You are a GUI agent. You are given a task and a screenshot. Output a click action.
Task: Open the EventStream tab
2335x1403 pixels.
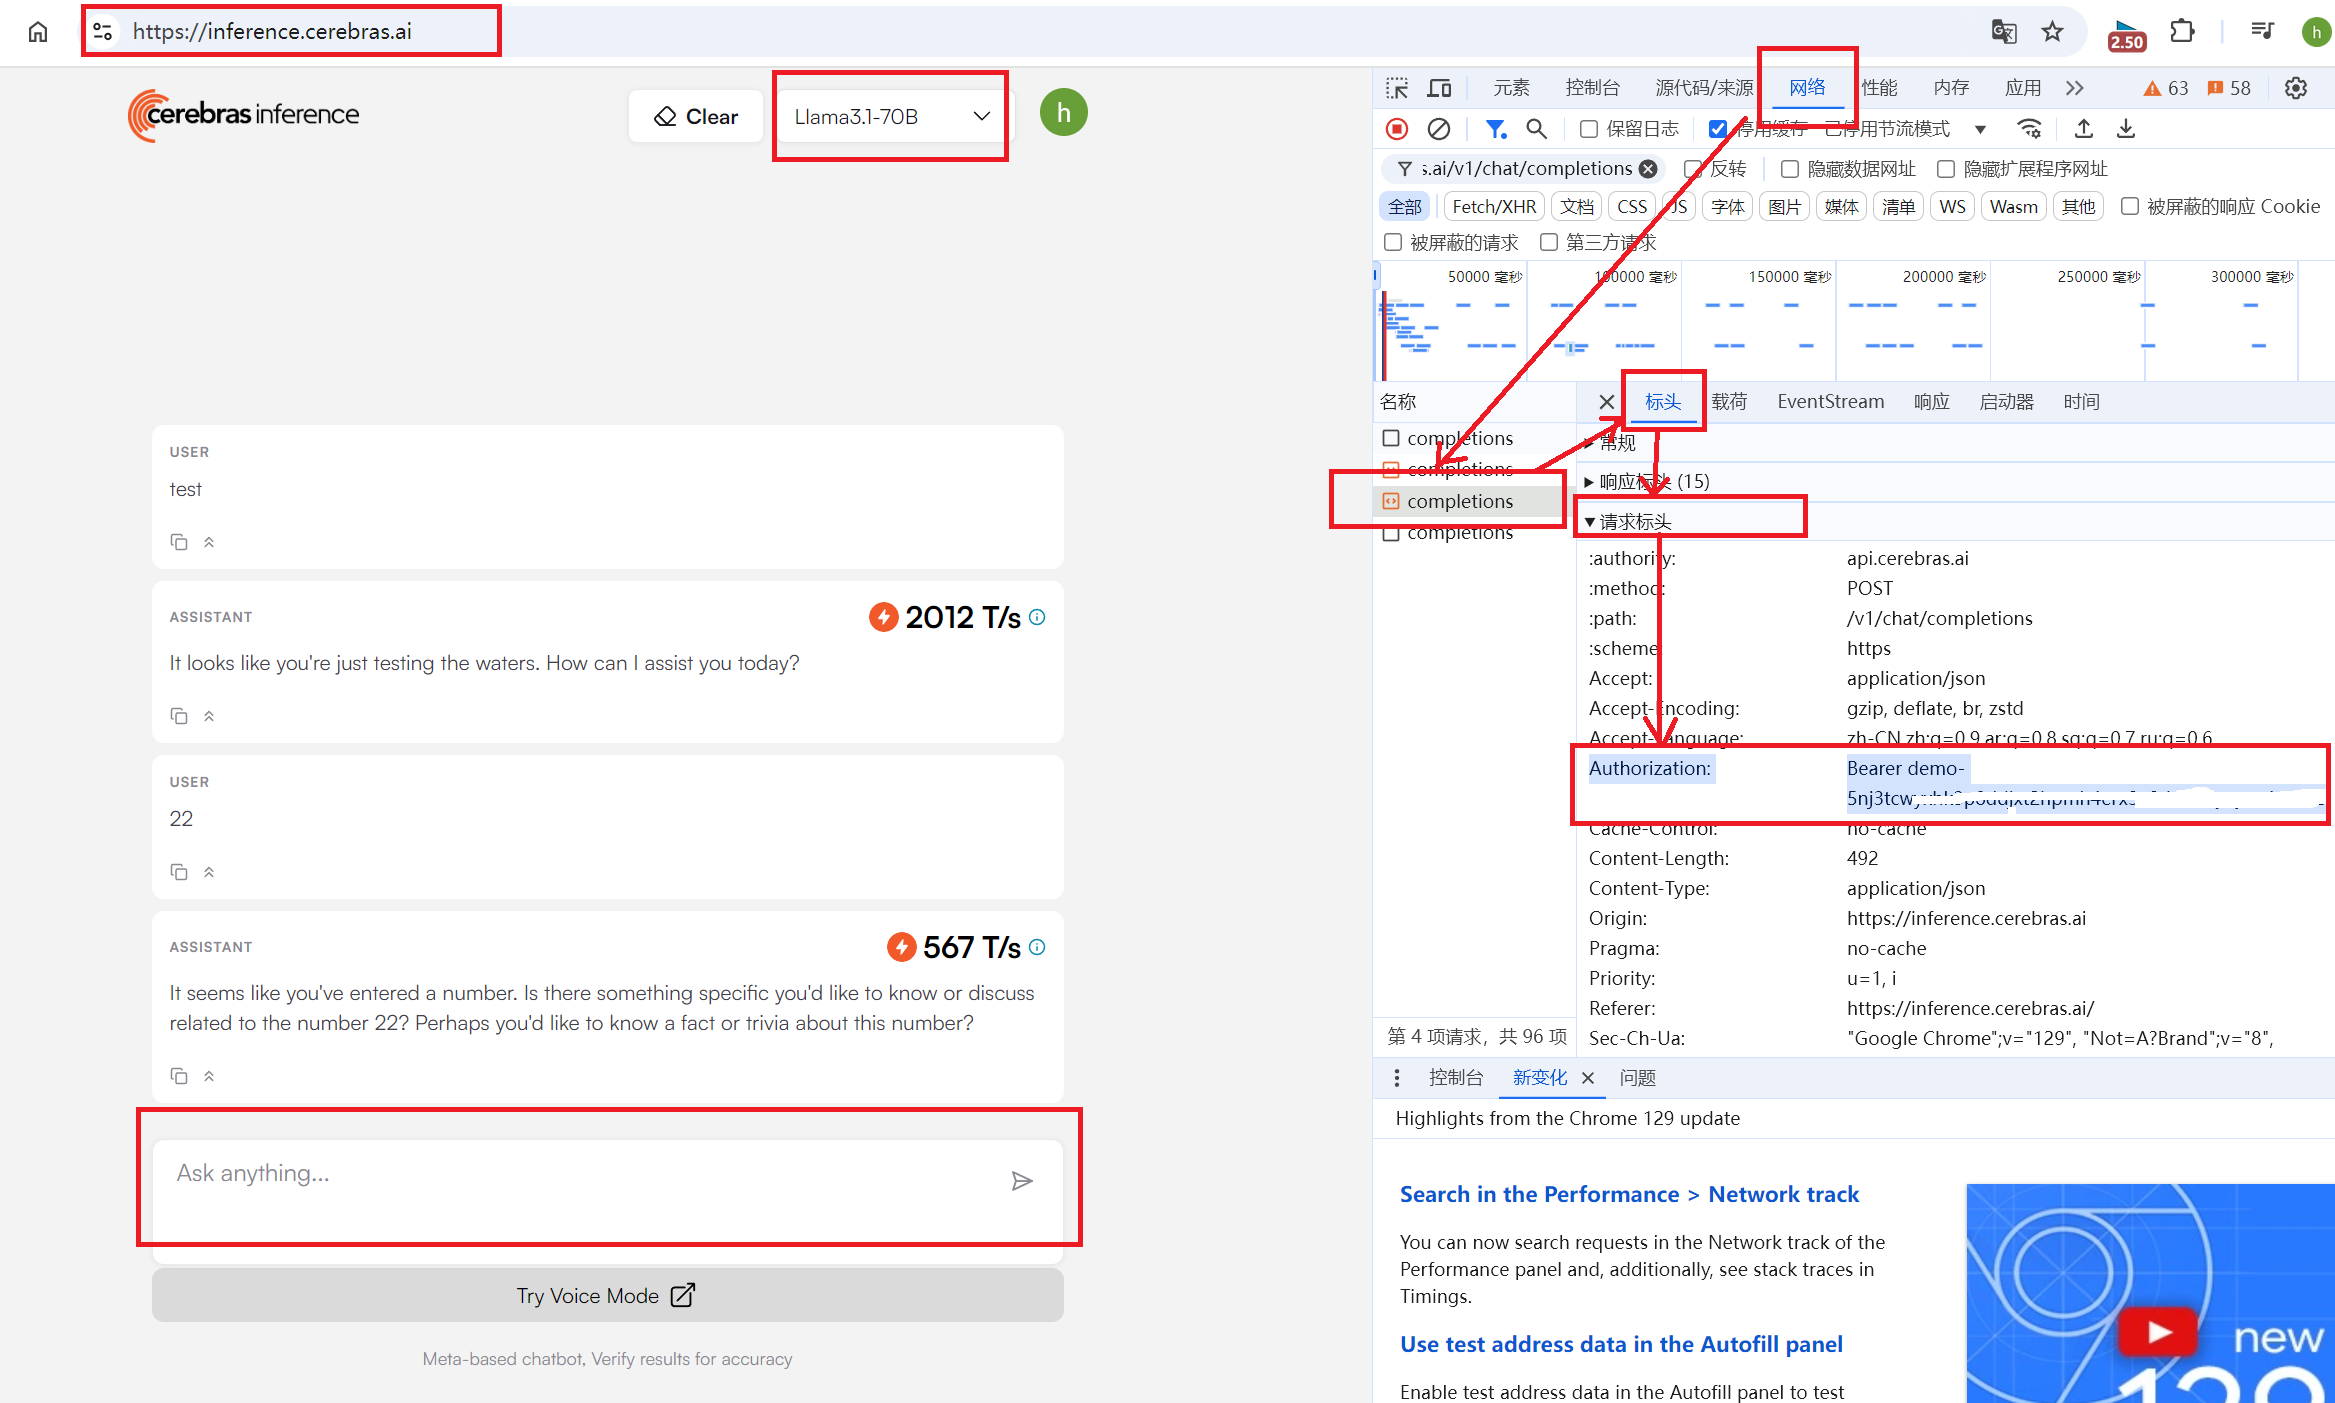1830,402
